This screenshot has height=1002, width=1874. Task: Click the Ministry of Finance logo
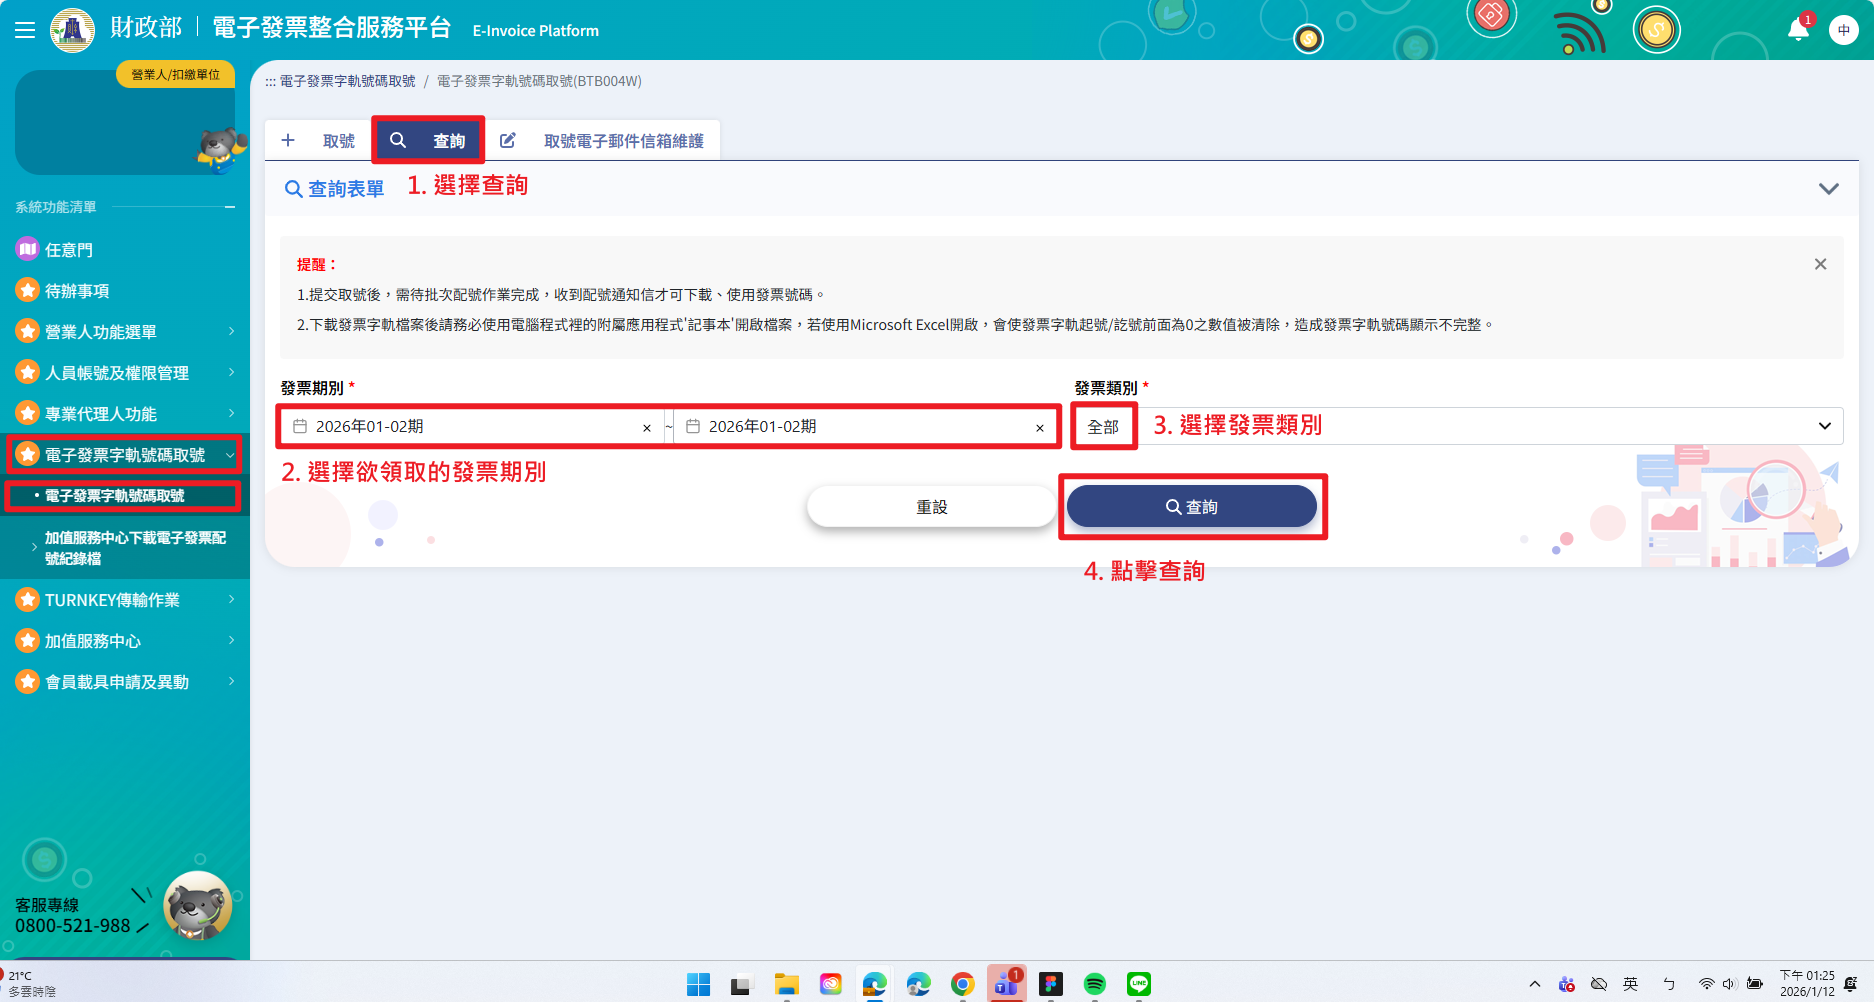coord(72,30)
